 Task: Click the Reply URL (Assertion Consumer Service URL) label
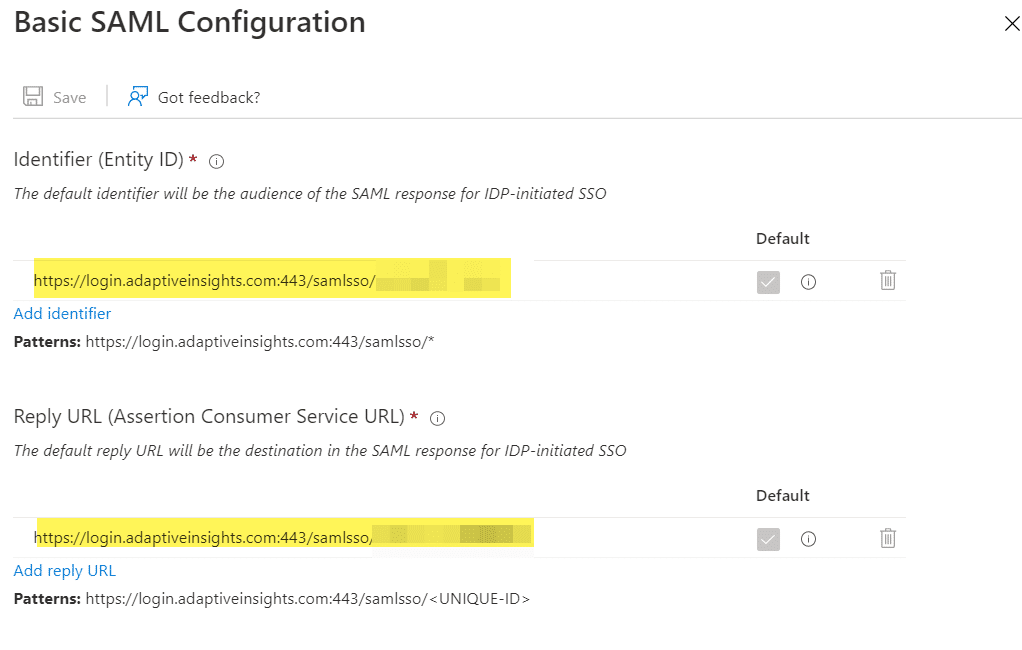(208, 417)
